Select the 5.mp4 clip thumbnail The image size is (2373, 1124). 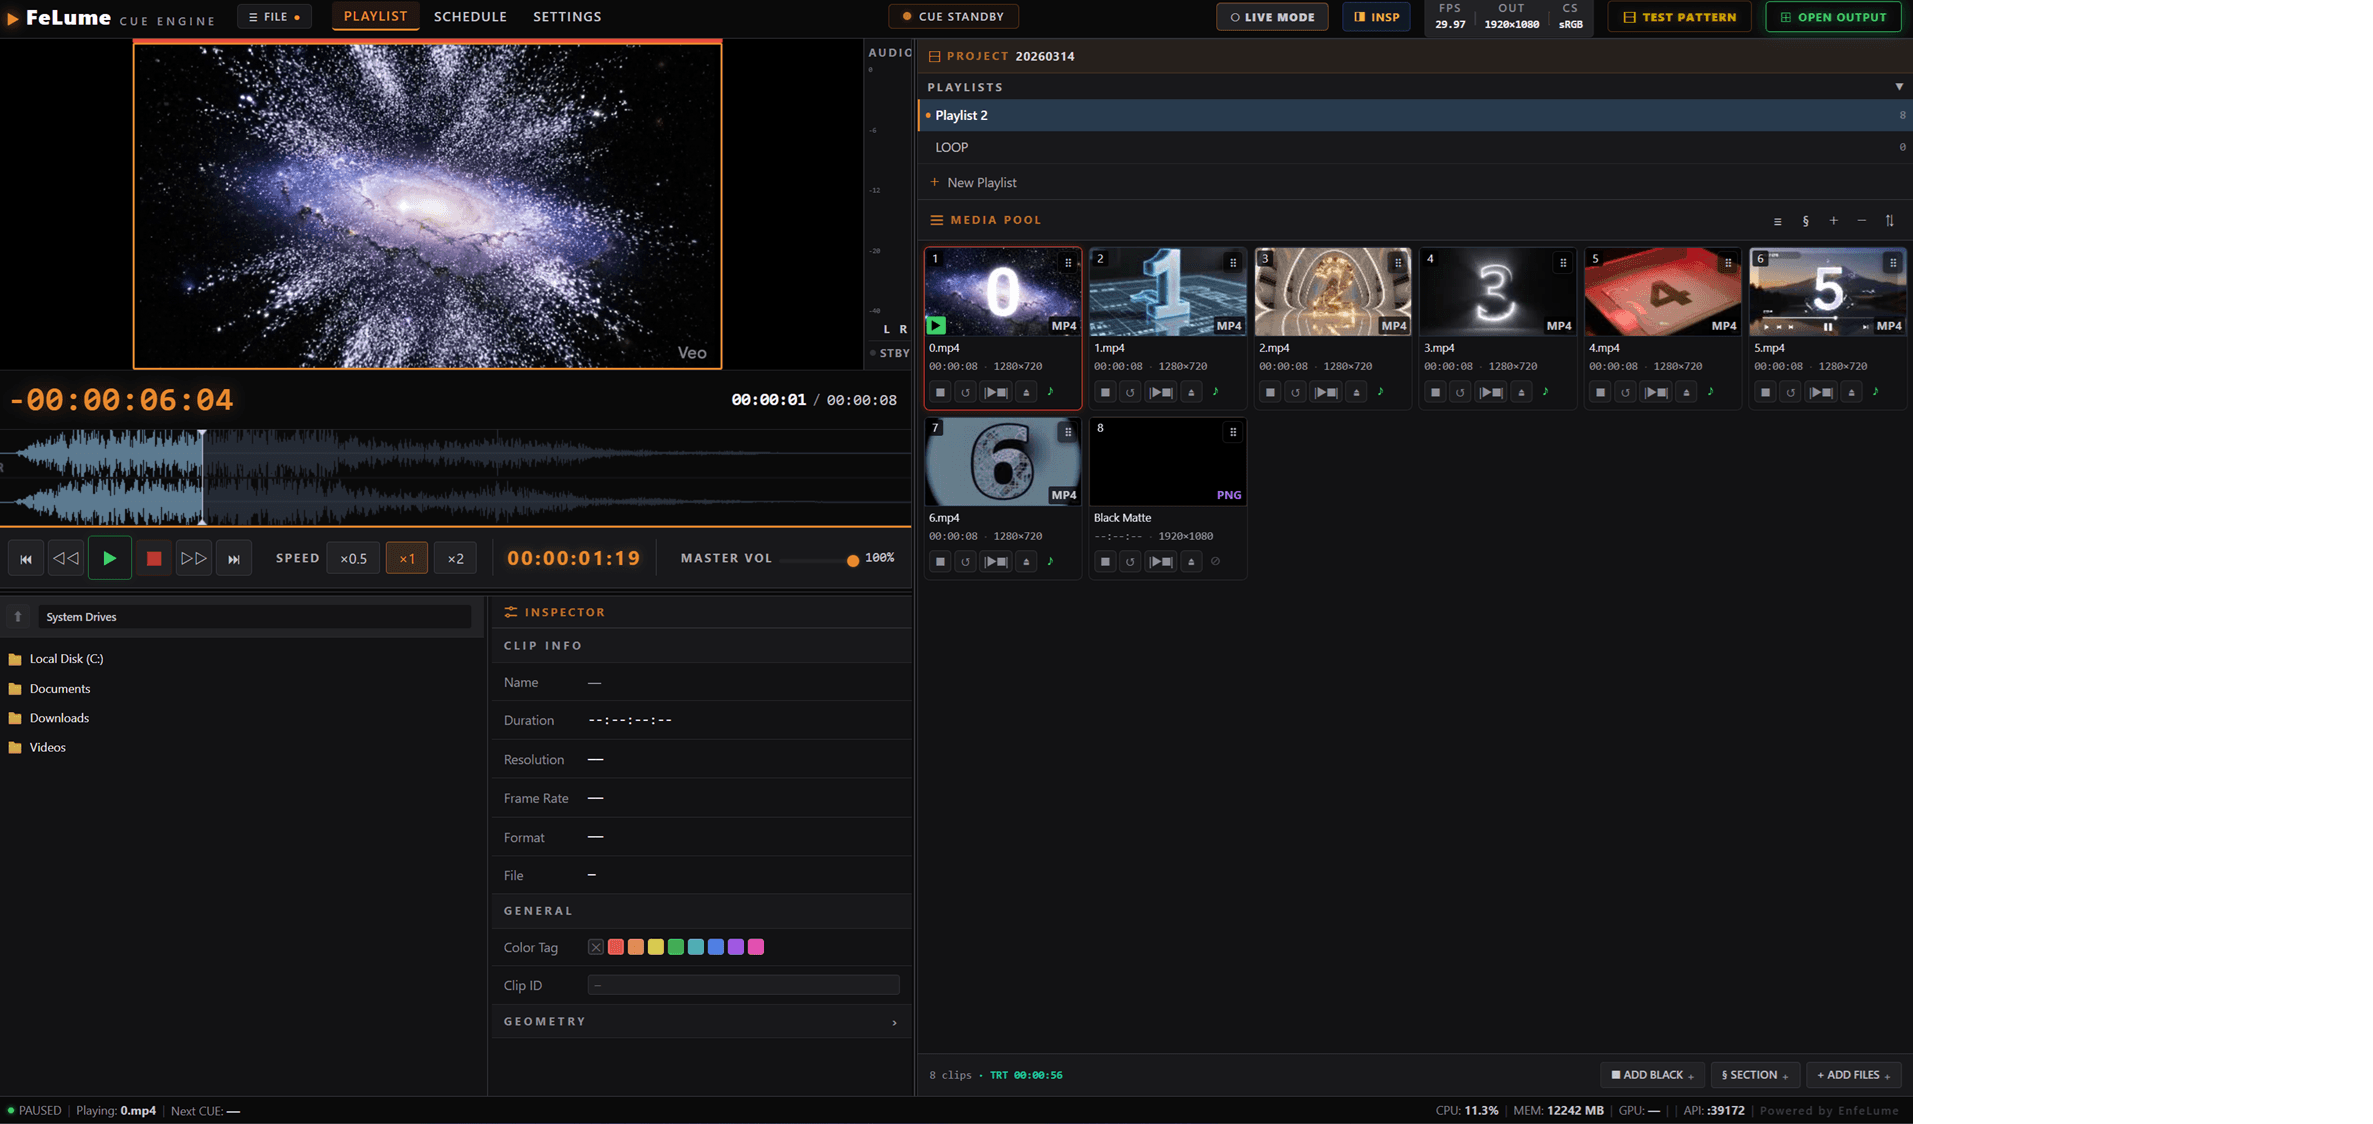1828,291
